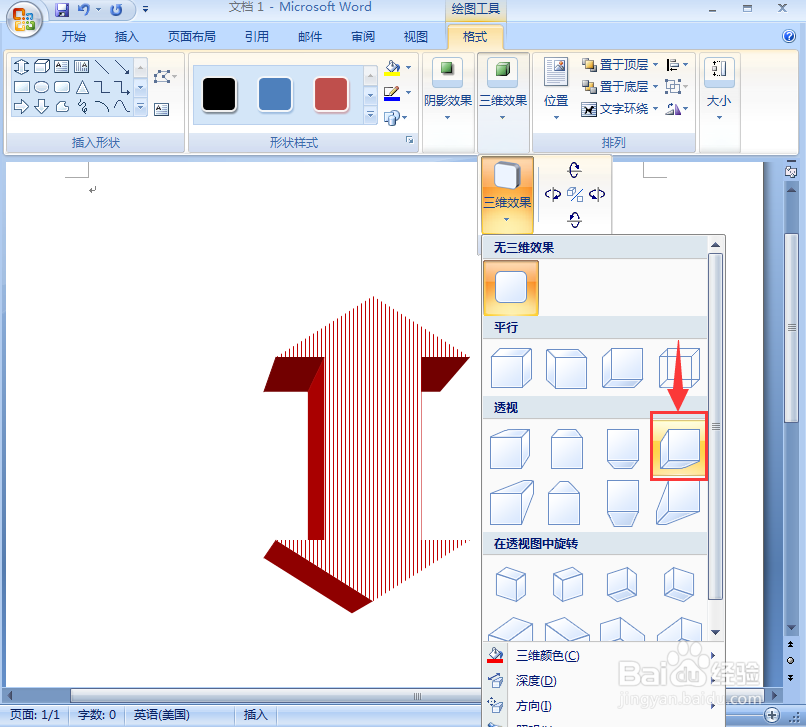Click the edit shape points icon
The width and height of the screenshot is (806, 727).
[164, 77]
